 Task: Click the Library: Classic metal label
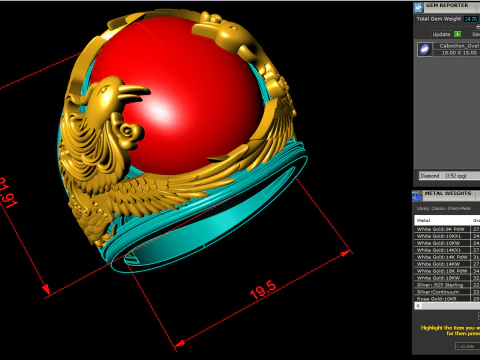(x=443, y=208)
